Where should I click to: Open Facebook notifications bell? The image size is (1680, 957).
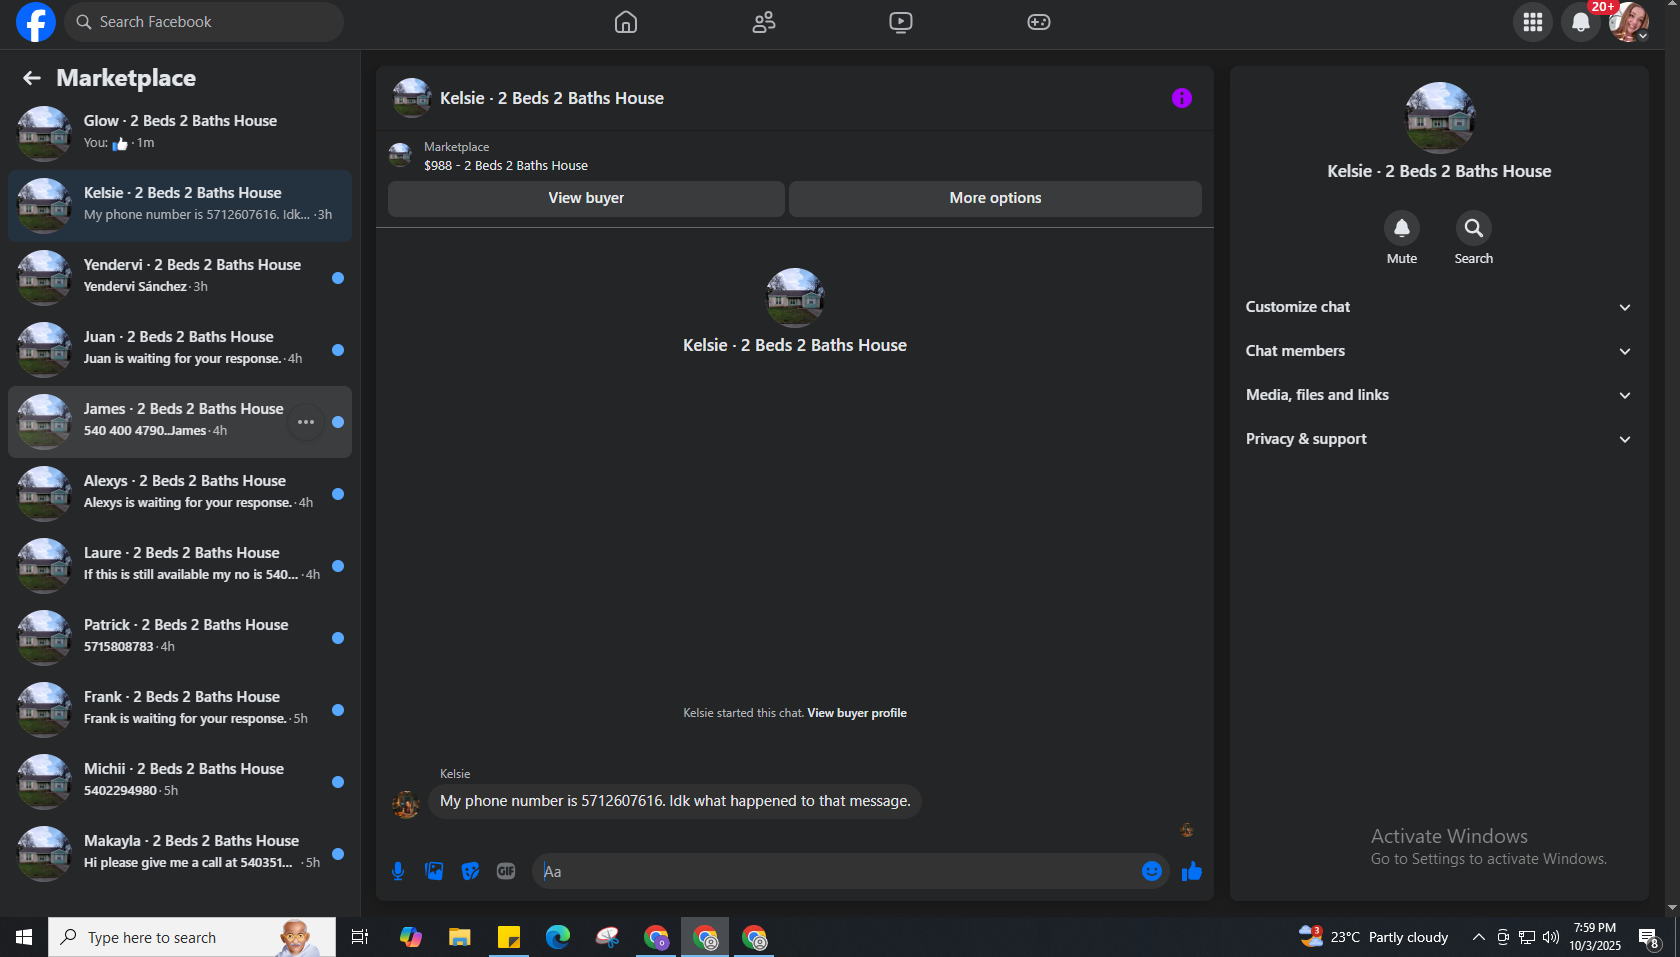click(x=1580, y=22)
